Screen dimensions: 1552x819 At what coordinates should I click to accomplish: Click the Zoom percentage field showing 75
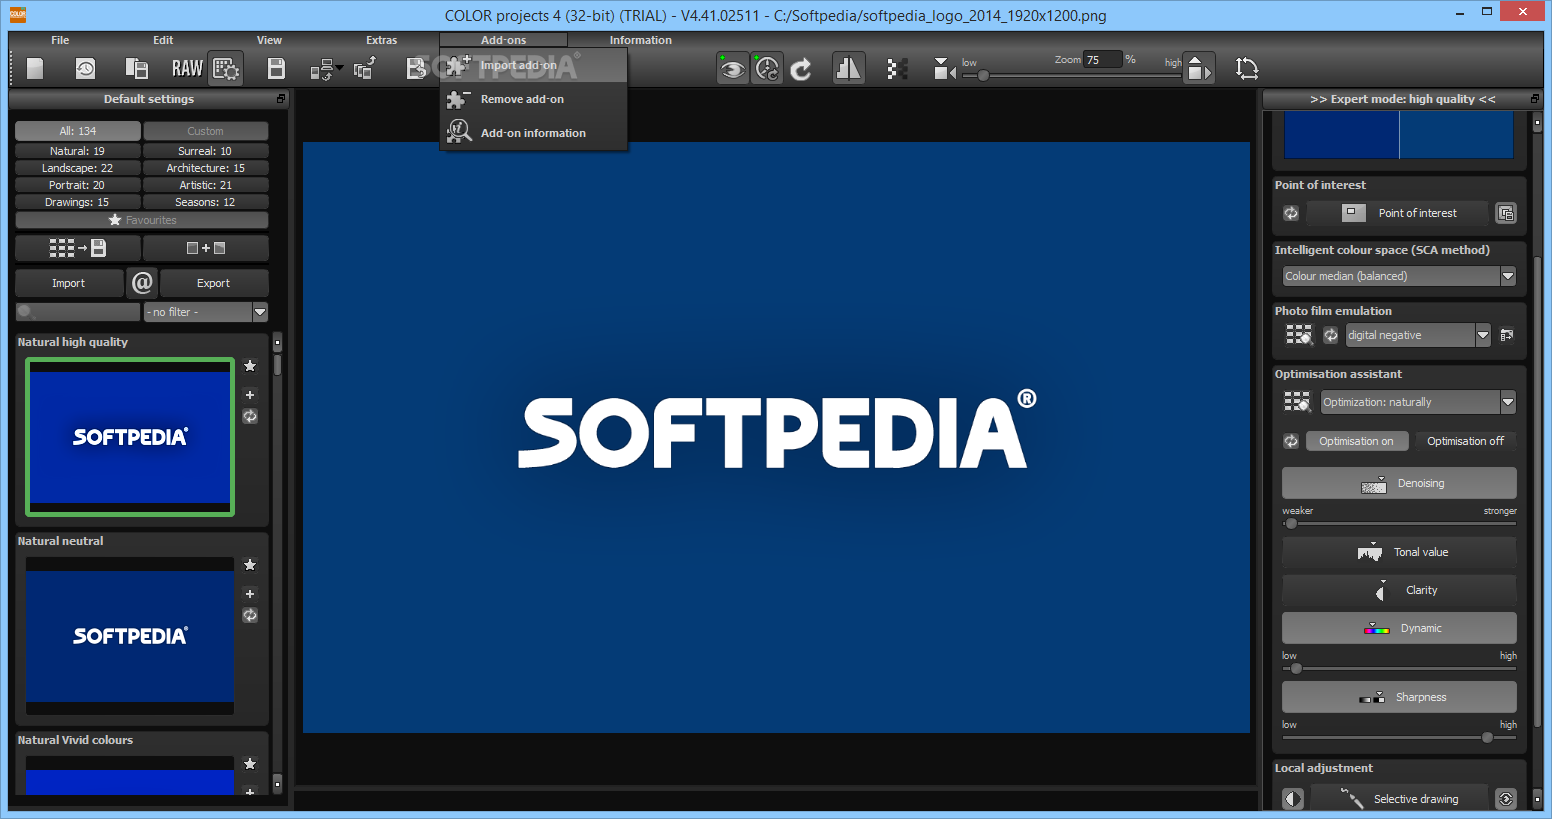(1103, 60)
